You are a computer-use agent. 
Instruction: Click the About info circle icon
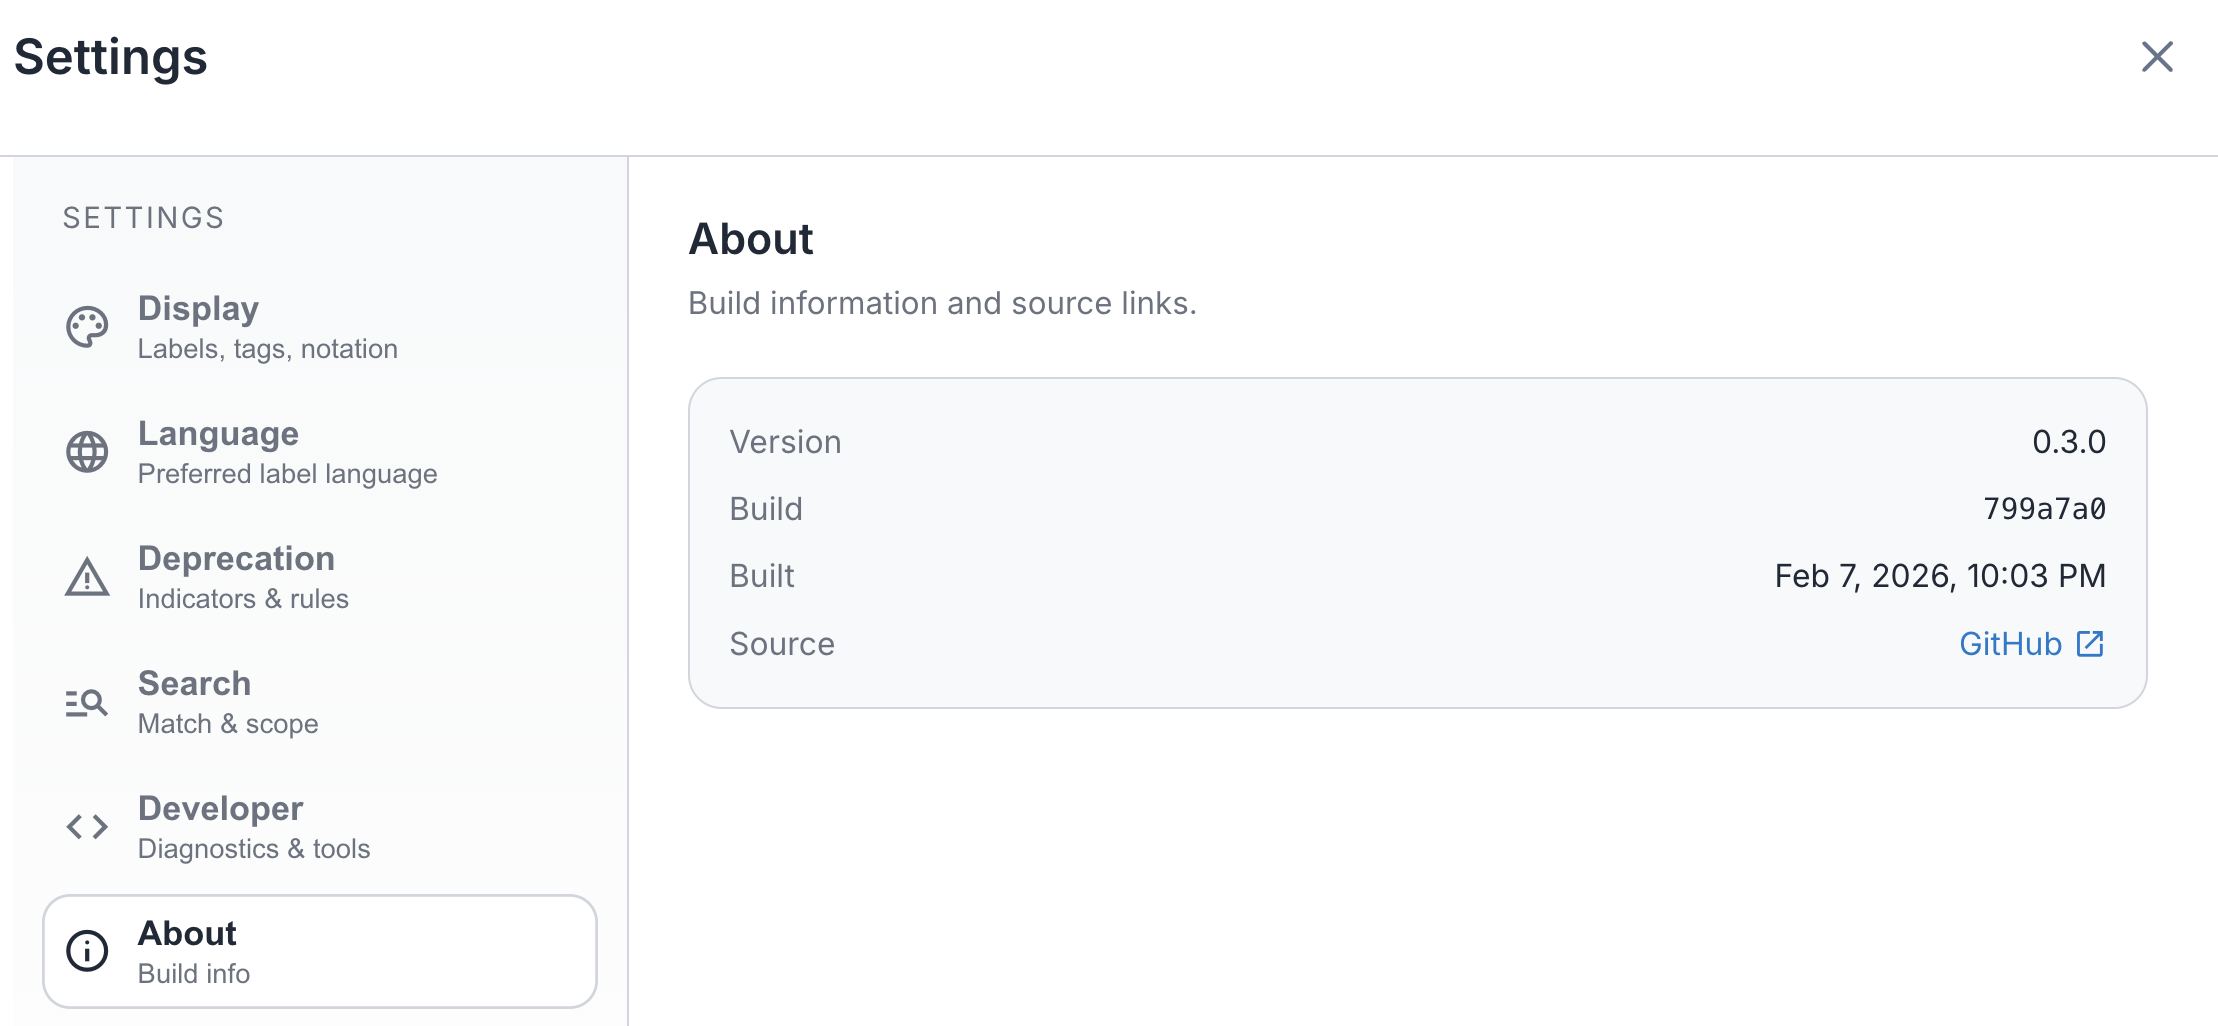pyautogui.click(x=87, y=951)
